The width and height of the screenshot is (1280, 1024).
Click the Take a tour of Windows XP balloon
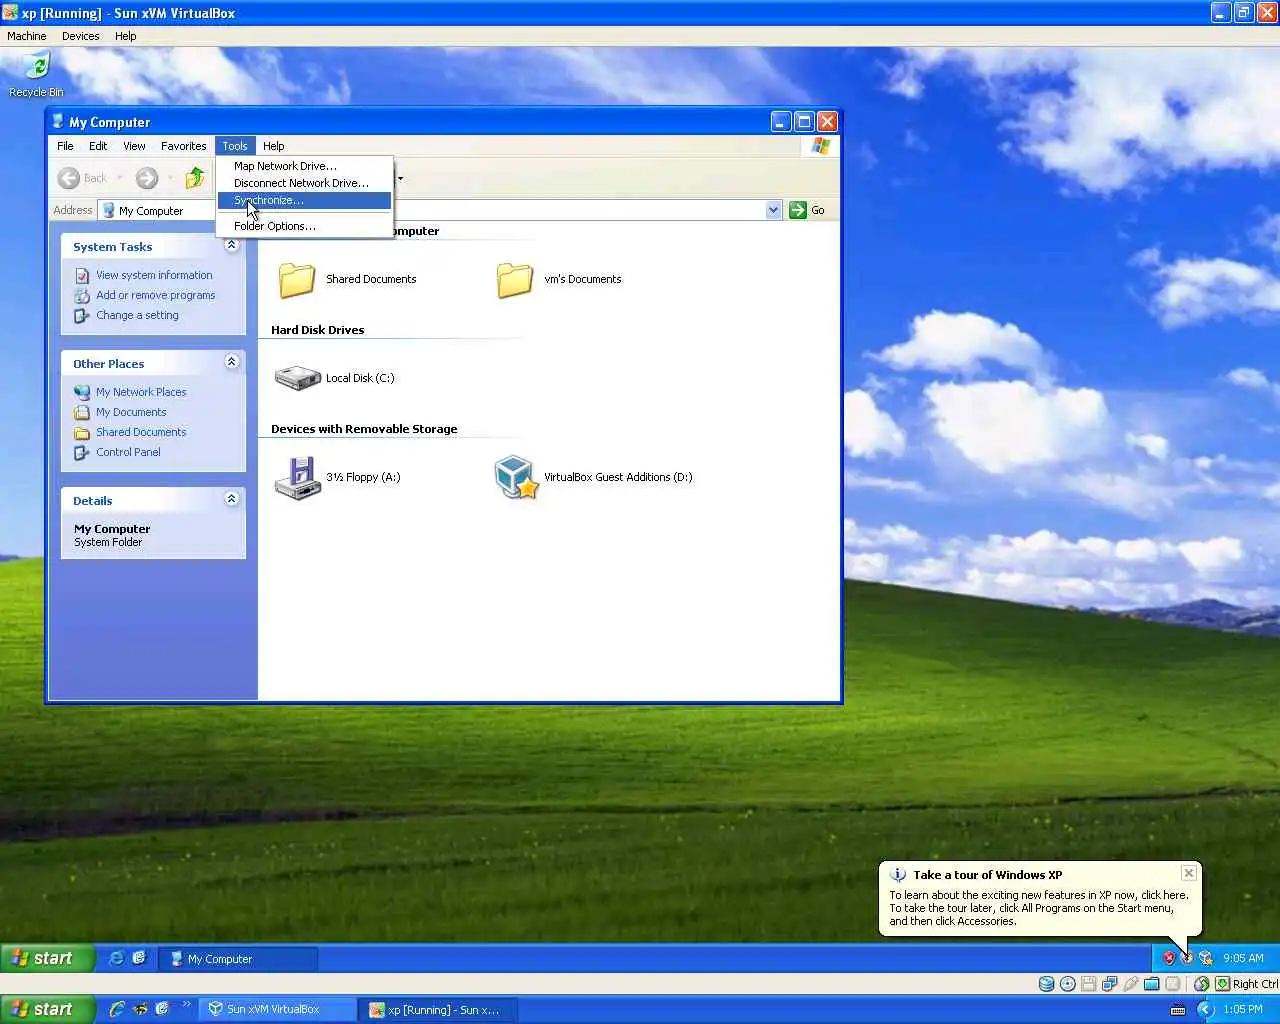click(1040, 898)
